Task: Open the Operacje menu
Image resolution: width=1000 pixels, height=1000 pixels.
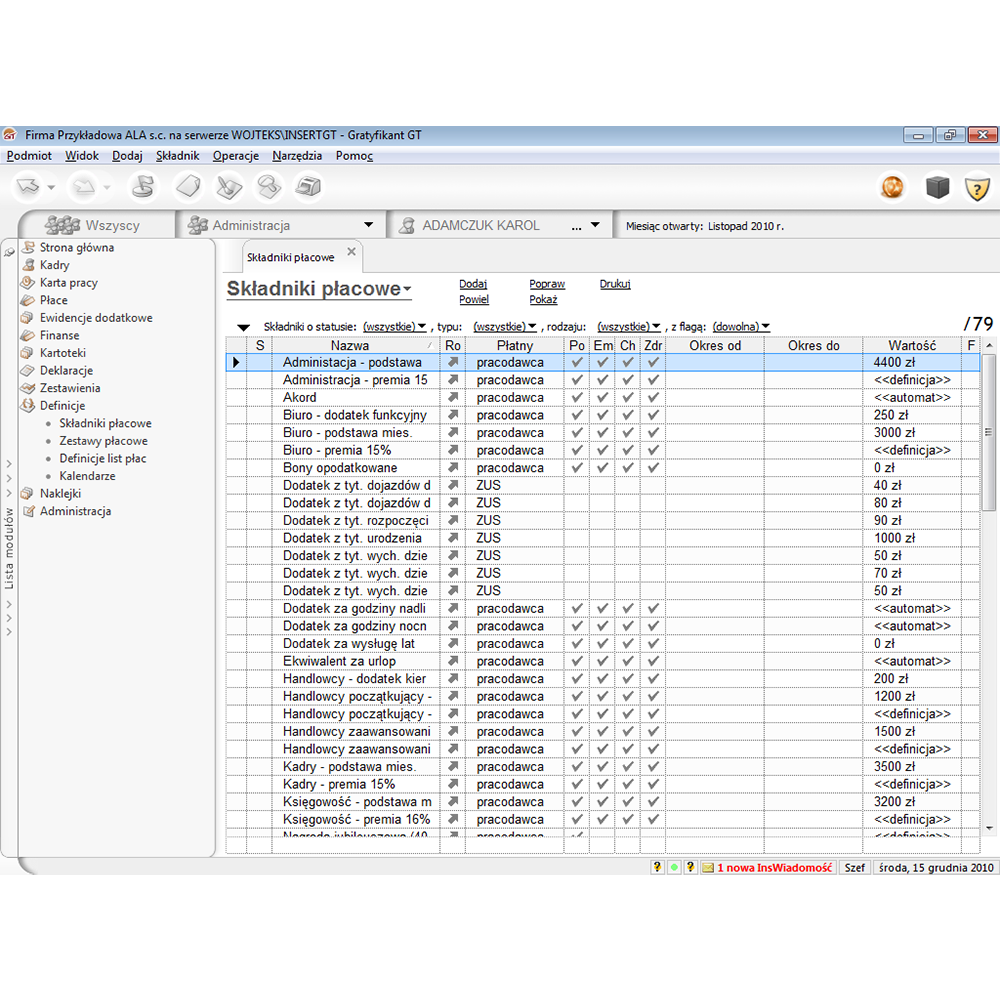Action: (x=235, y=156)
